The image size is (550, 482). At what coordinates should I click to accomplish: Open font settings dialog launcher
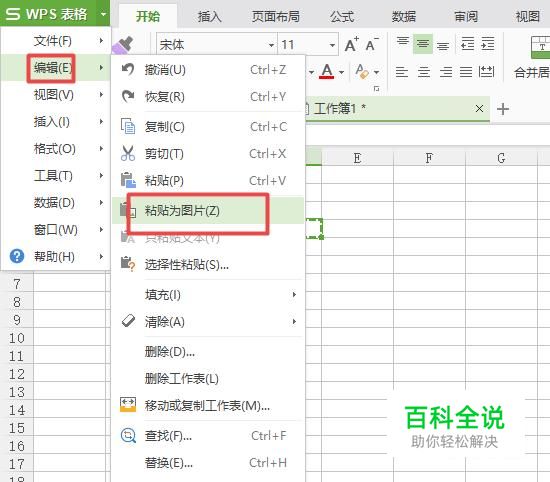(x=376, y=89)
